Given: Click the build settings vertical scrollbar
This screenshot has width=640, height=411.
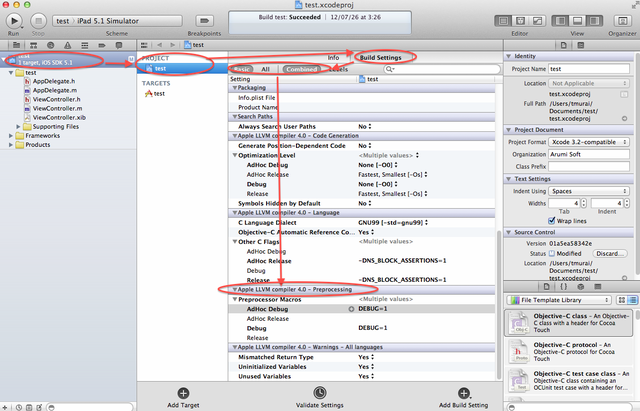Looking at the screenshot, I should 499,306.
